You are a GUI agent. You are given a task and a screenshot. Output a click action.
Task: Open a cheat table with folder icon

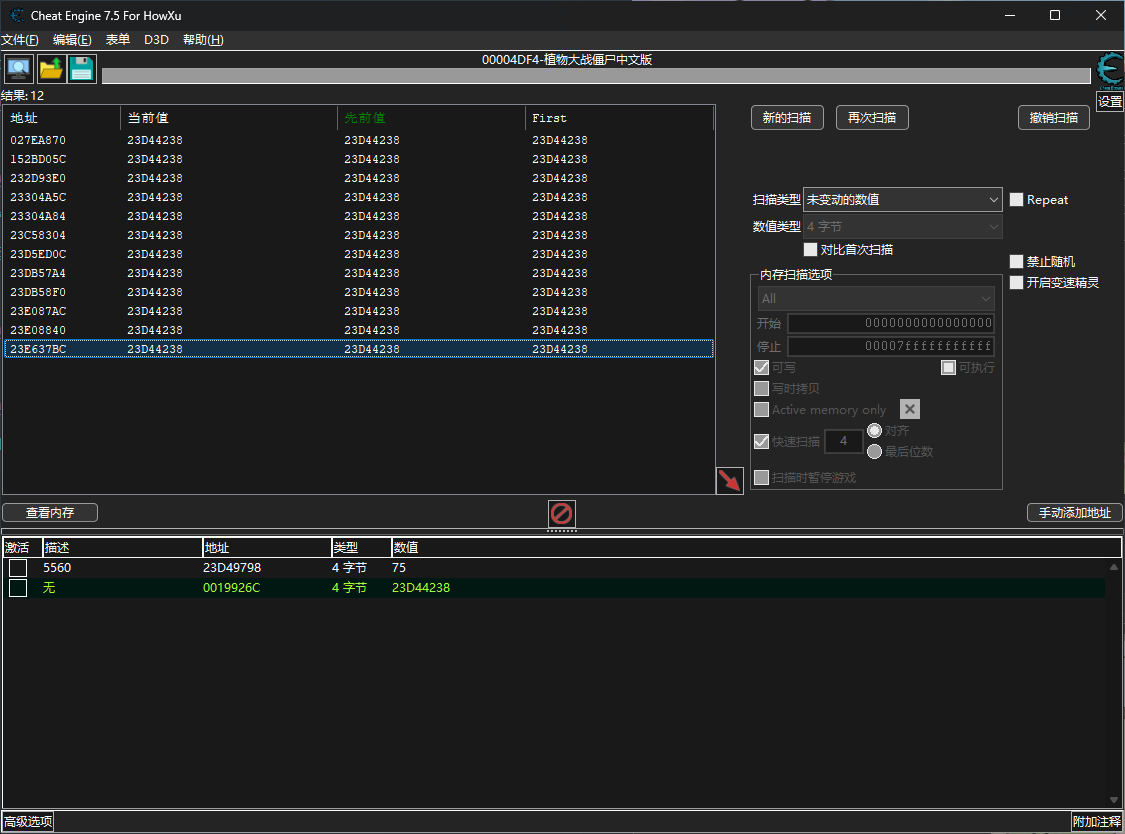tap(50, 68)
